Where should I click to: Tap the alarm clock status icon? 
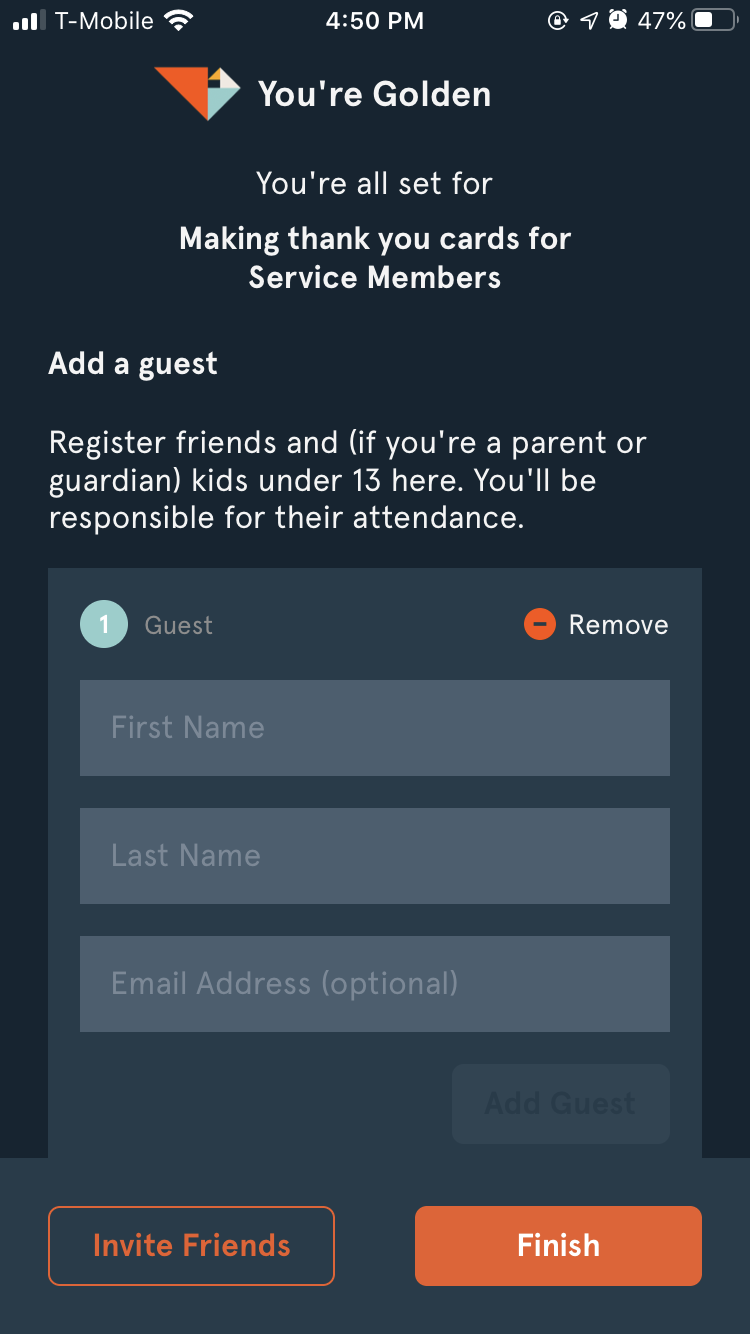coord(619,21)
